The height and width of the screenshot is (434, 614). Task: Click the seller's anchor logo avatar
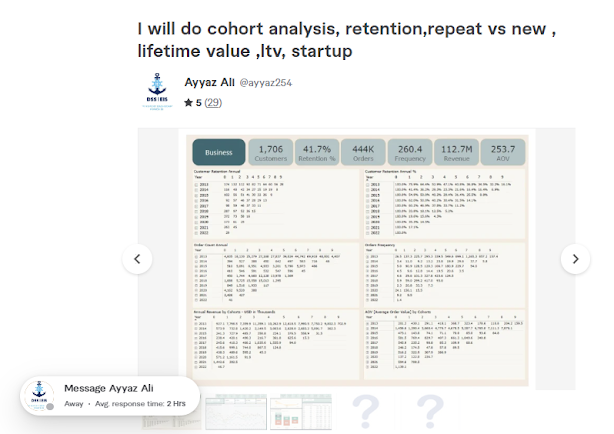coord(157,91)
